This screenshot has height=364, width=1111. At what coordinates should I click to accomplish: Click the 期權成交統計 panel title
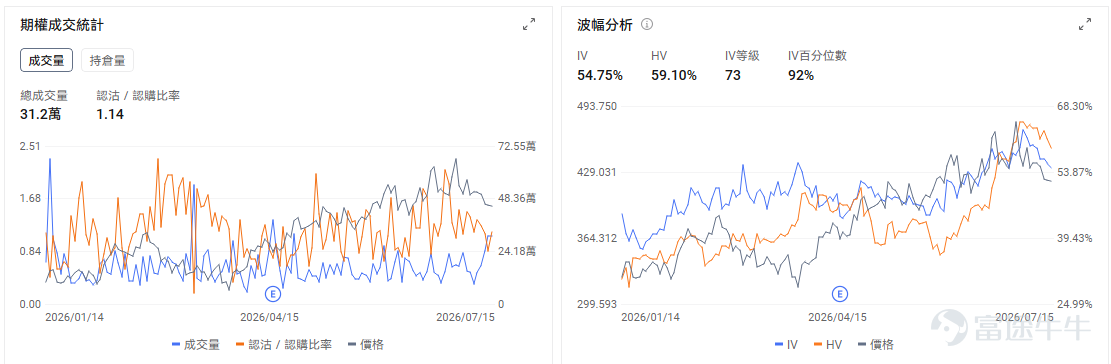point(63,25)
